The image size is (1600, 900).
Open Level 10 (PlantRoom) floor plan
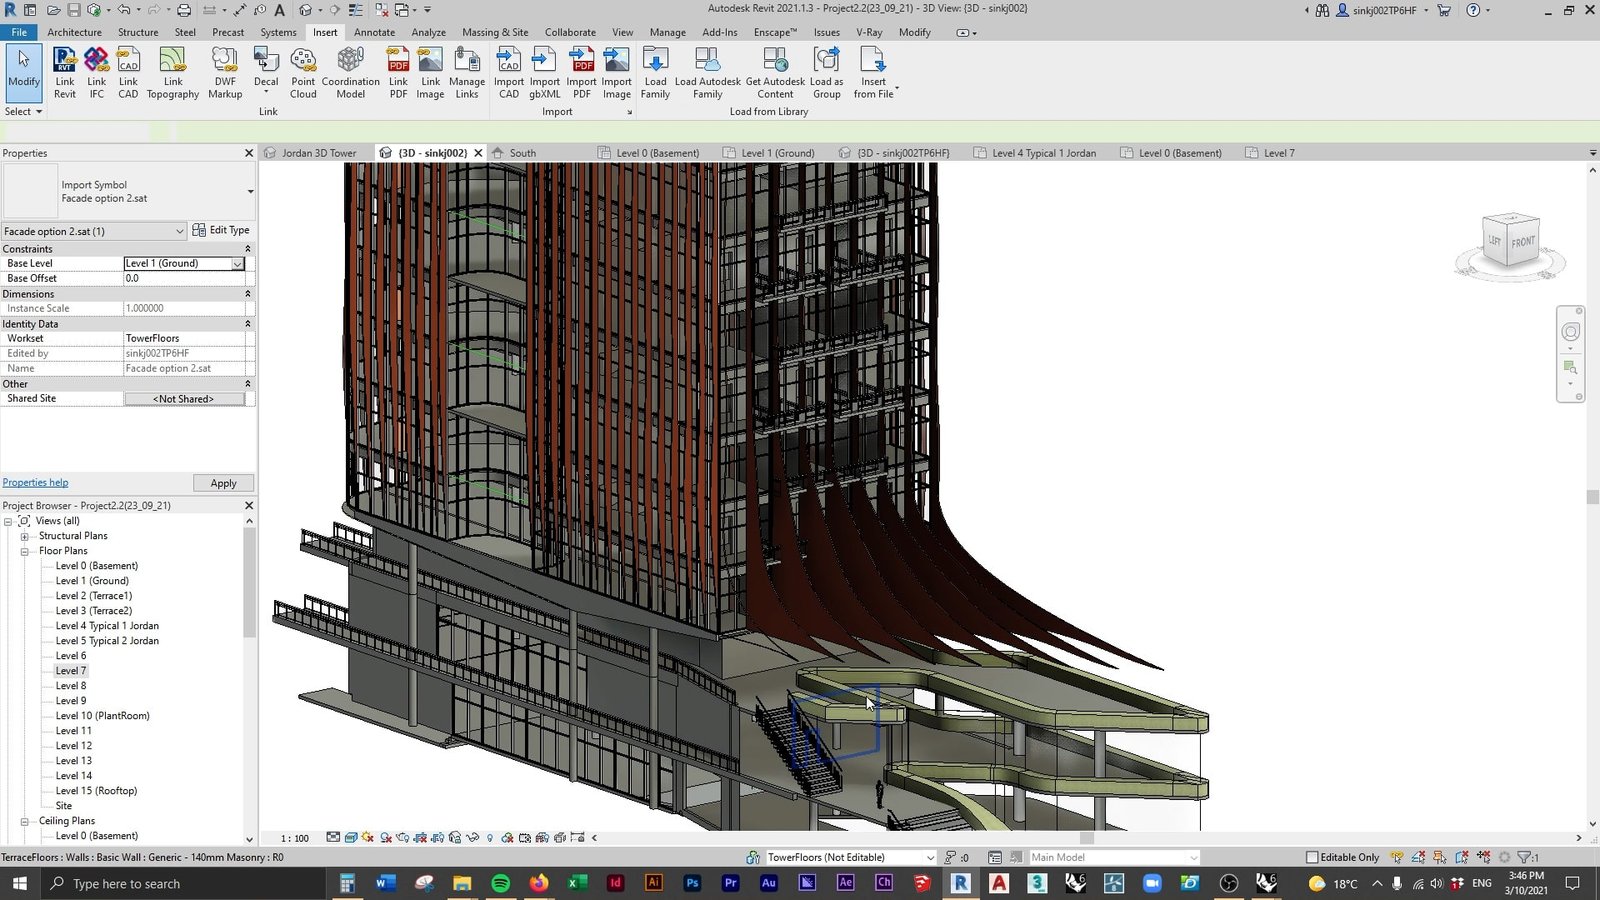102,716
